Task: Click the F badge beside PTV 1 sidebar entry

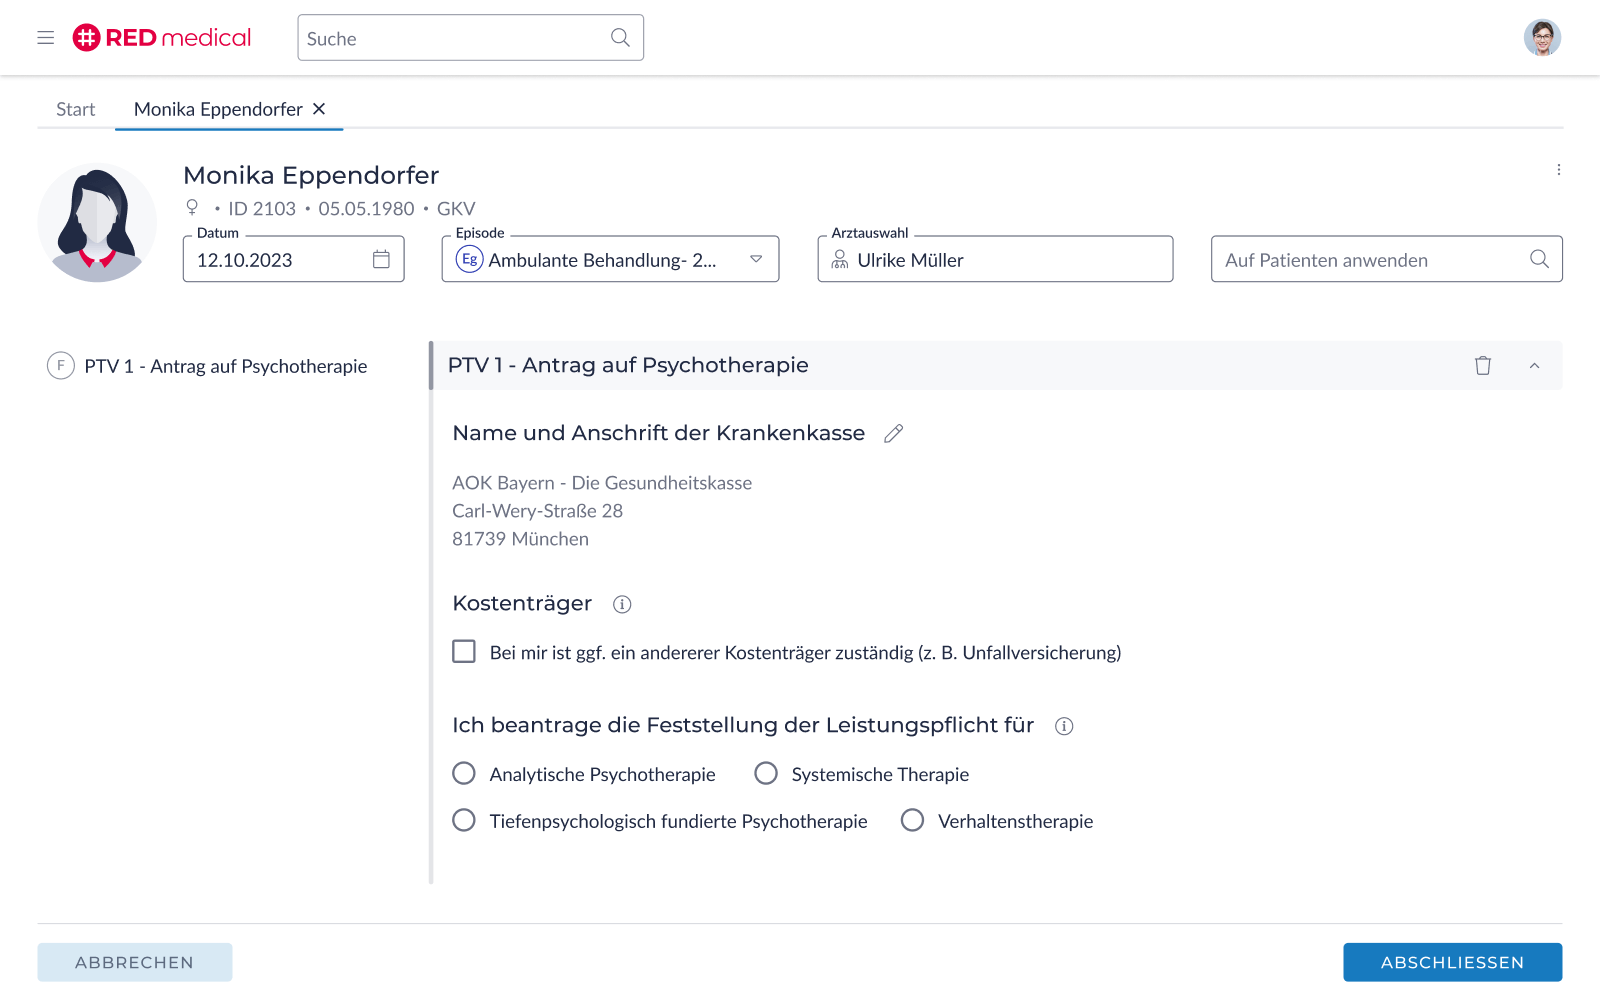Action: 61,366
